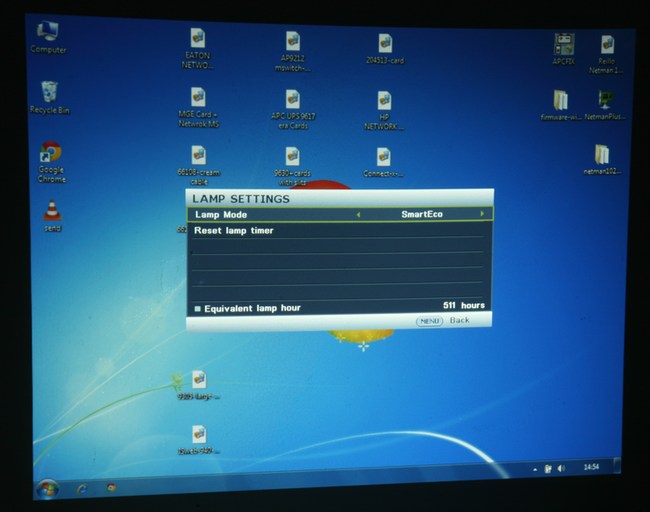Open the HP NETWORK... file
650x512 pixels.
tap(384, 111)
